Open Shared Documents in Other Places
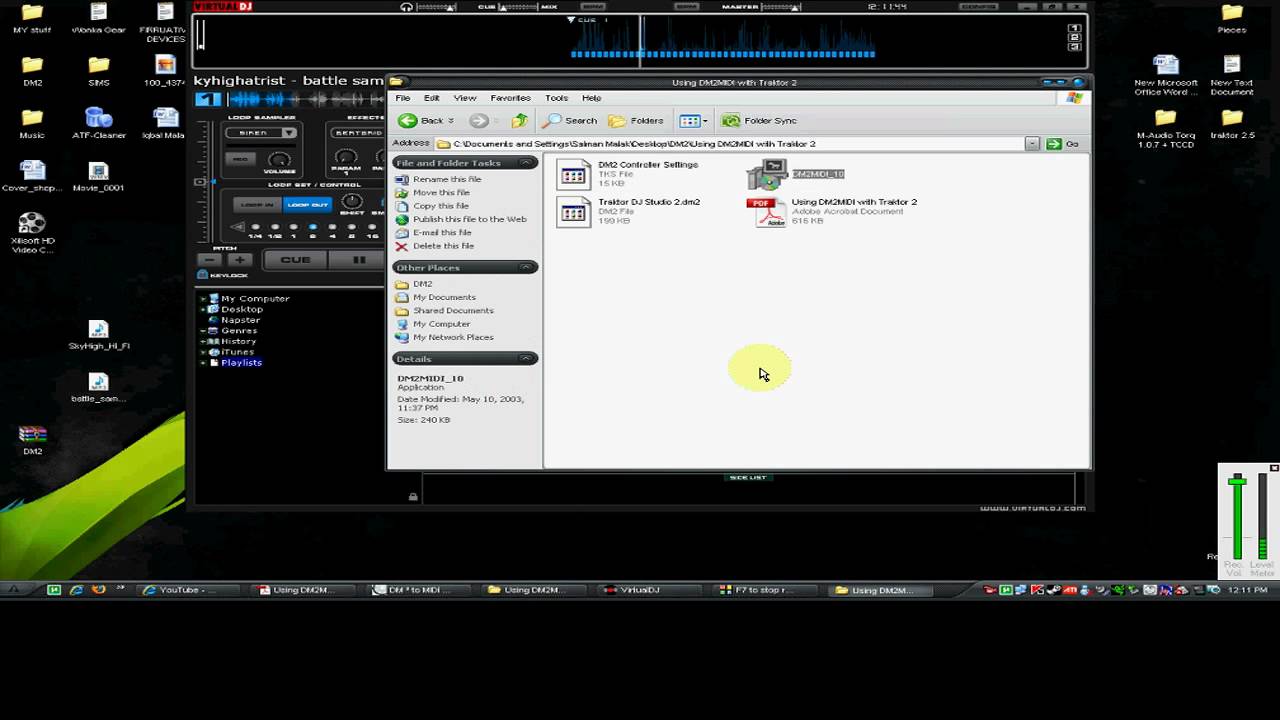 tap(453, 310)
